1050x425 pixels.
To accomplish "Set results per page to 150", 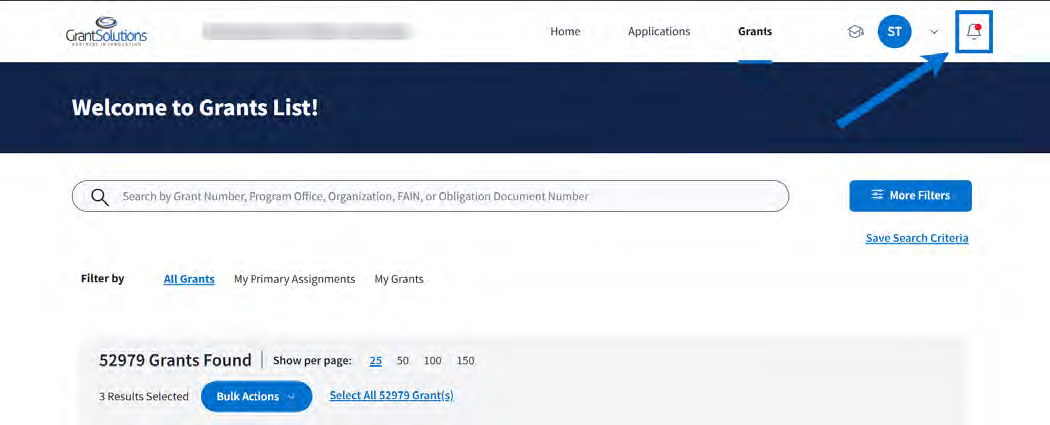I will [x=465, y=361].
